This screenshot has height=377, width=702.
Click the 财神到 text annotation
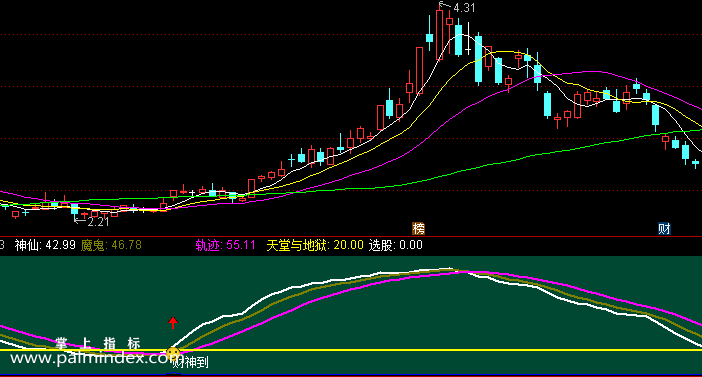coord(191,362)
